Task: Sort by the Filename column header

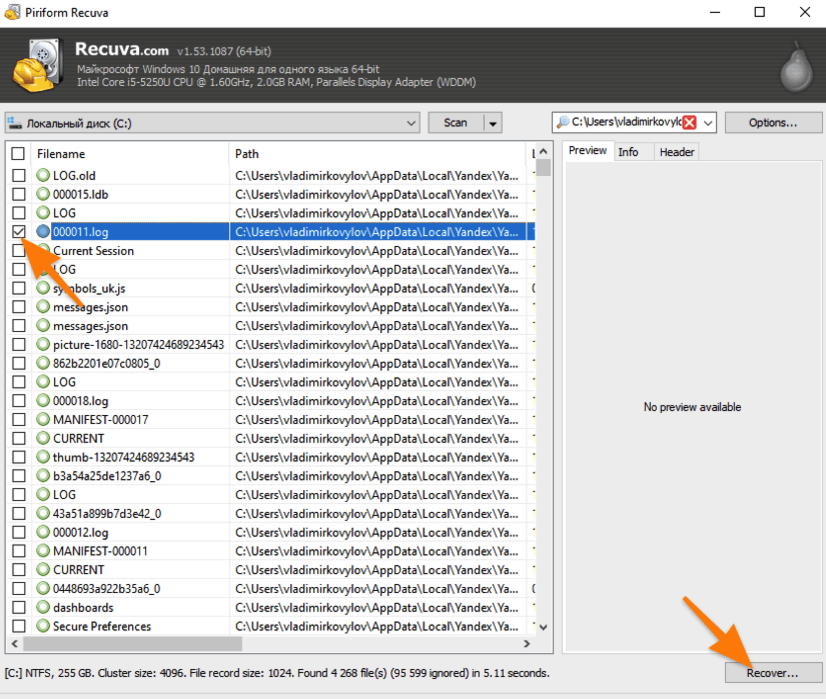Action: click(x=130, y=154)
